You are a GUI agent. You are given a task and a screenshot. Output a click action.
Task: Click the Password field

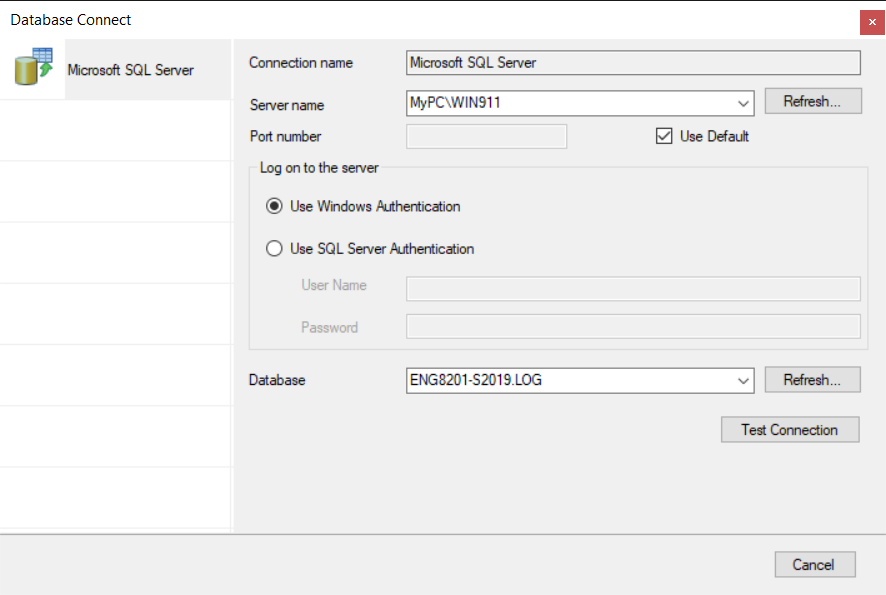(633, 327)
